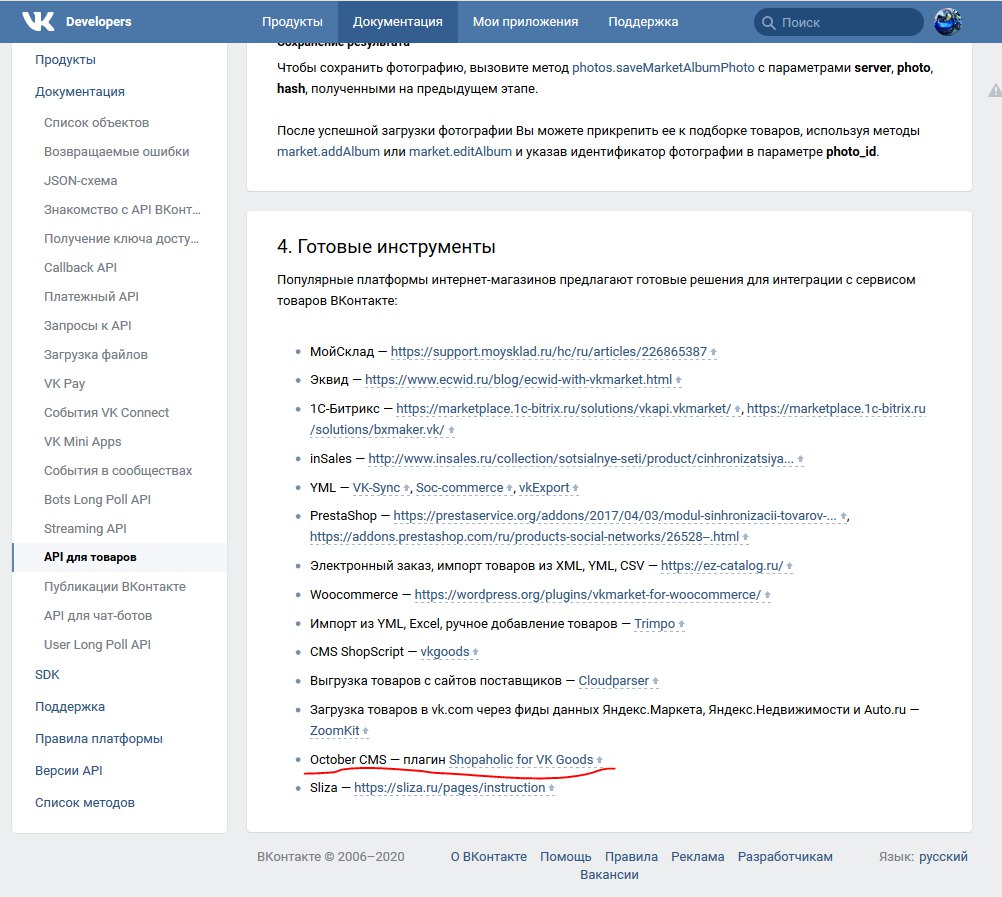Open VK-Sync link

coord(376,487)
